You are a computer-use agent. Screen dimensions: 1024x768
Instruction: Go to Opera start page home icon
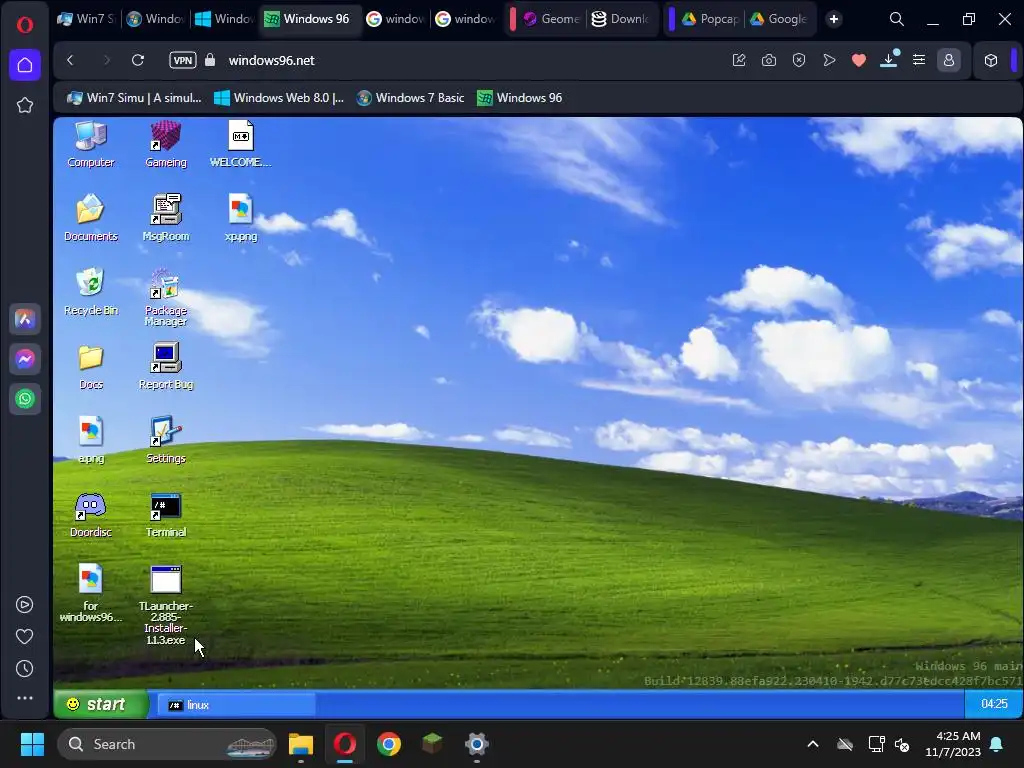pos(25,65)
